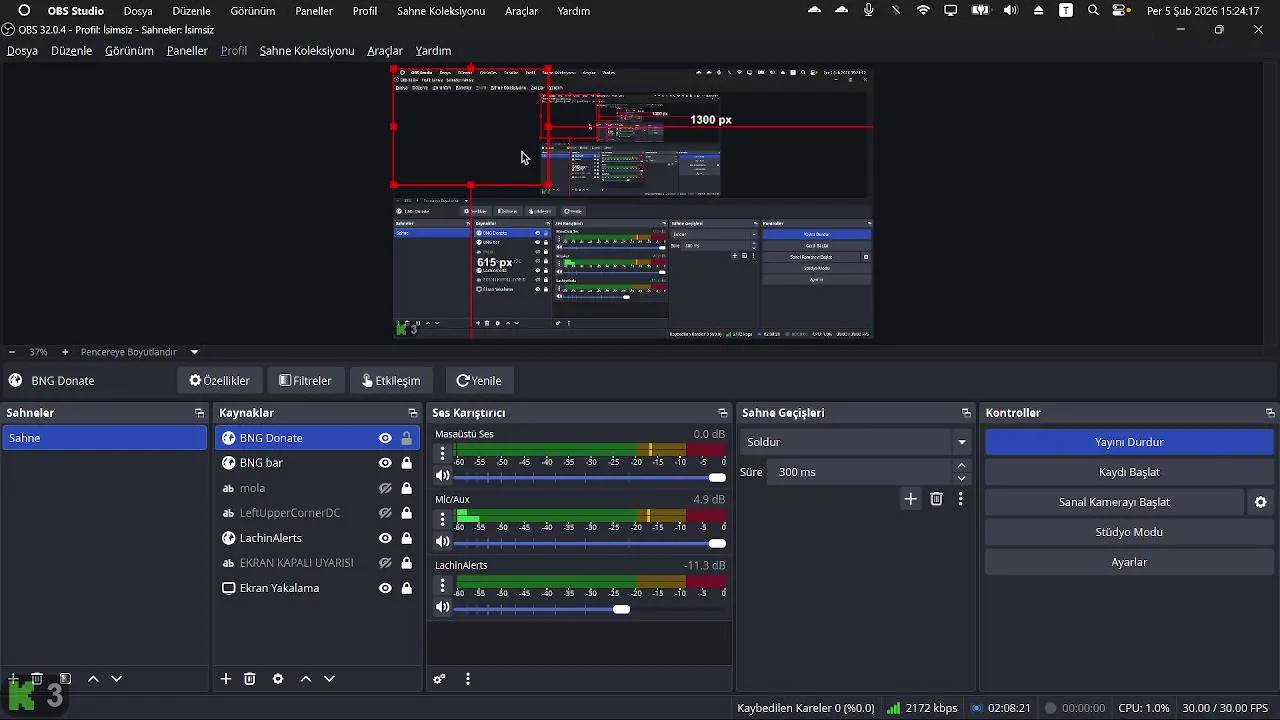1280x720 pixels.
Task: Move source up with Kaynaklar up arrow
Action: tap(306, 679)
